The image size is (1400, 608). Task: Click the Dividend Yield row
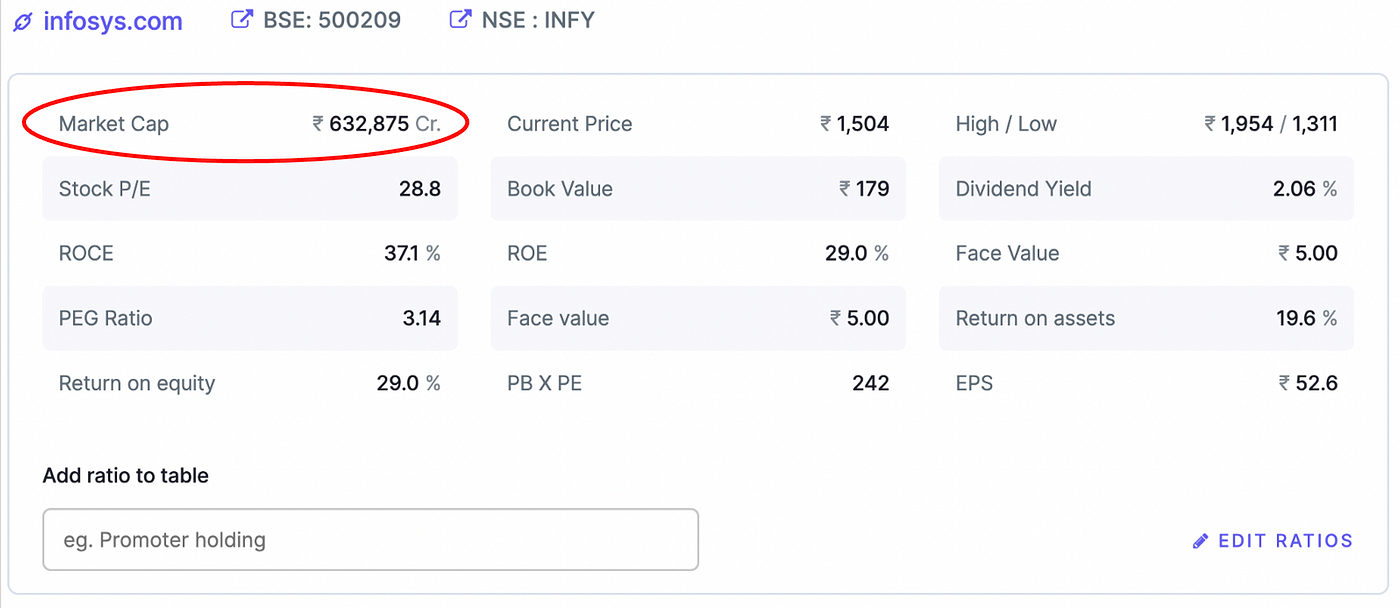(1145, 188)
